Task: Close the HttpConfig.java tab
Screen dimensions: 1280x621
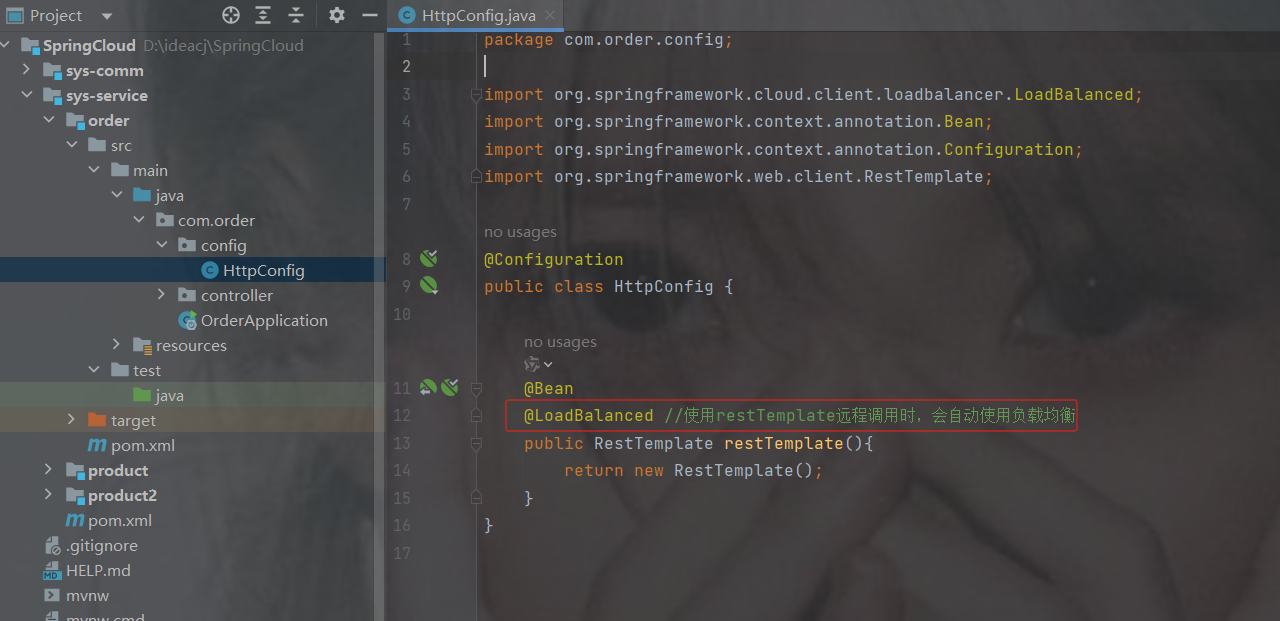Action: pos(551,16)
